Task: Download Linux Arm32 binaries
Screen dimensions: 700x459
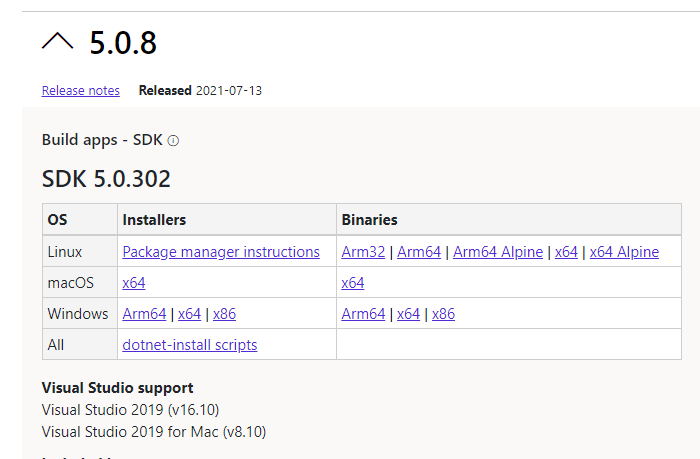Action: (363, 252)
